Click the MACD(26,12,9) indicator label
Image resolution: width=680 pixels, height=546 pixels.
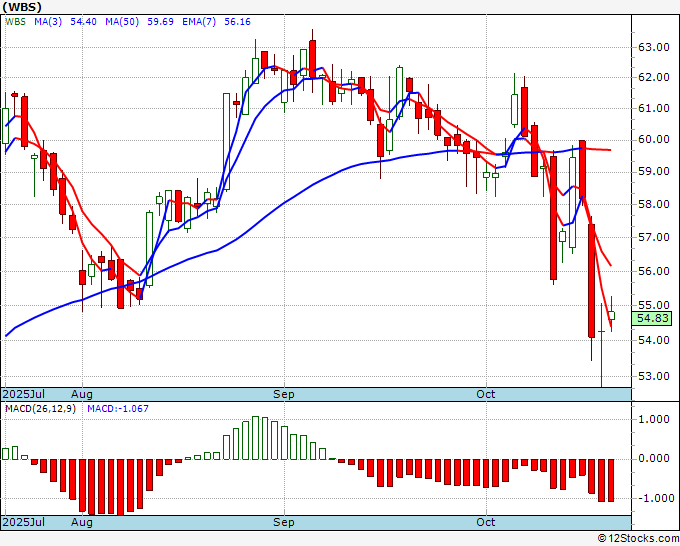pyautogui.click(x=40, y=409)
